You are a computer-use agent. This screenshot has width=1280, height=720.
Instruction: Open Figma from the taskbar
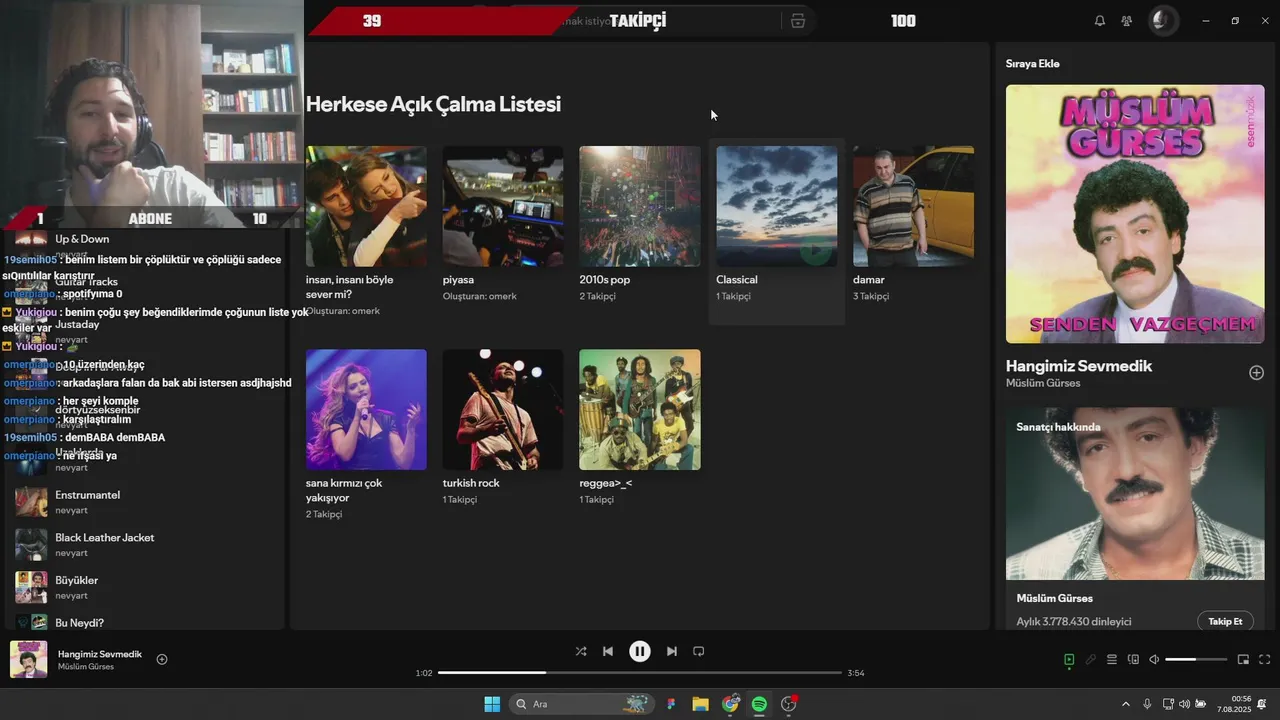pos(671,704)
